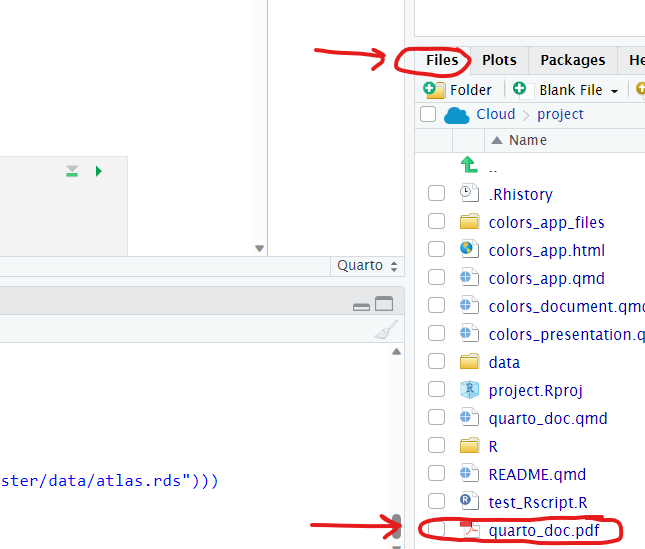Switch to the Plots tab
Screen dimensions: 645x549
coord(499,60)
